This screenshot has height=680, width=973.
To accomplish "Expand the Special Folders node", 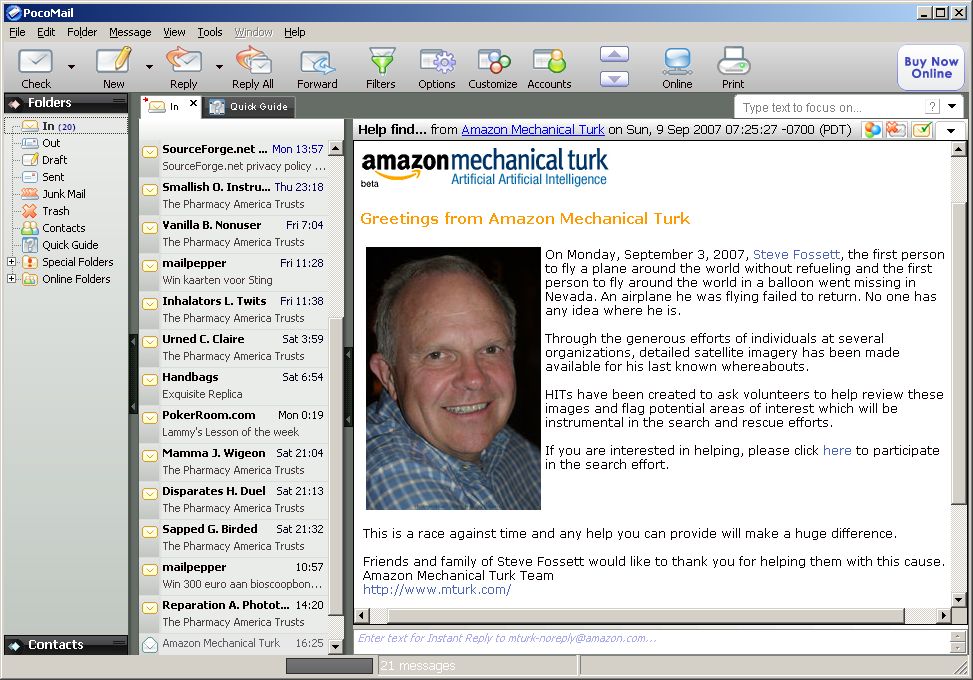I will click(11, 262).
